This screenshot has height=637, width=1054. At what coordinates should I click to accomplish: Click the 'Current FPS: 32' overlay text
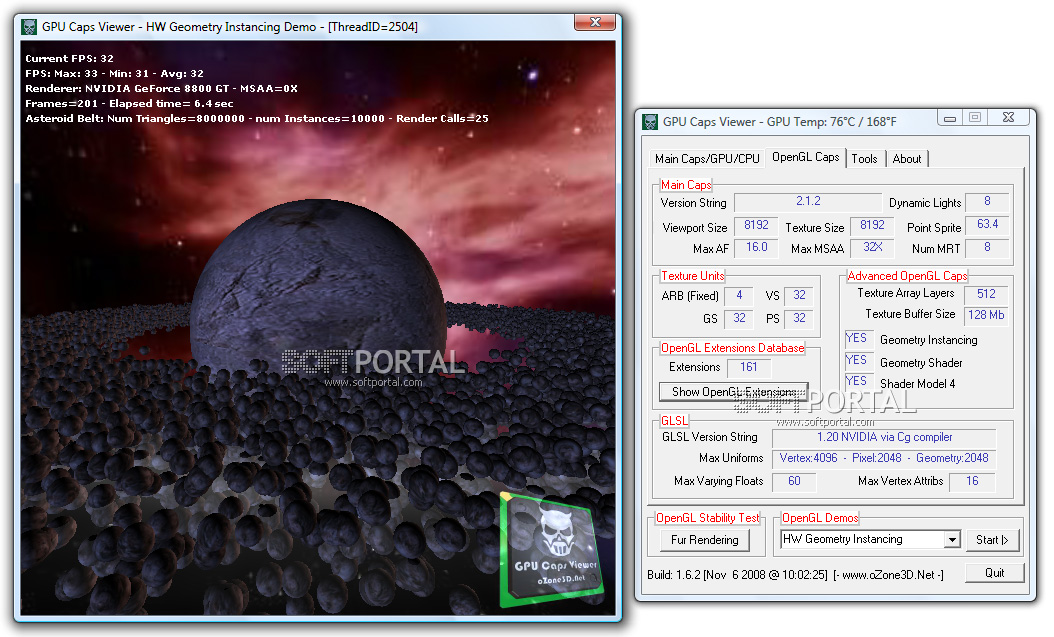pyautogui.click(x=69, y=58)
